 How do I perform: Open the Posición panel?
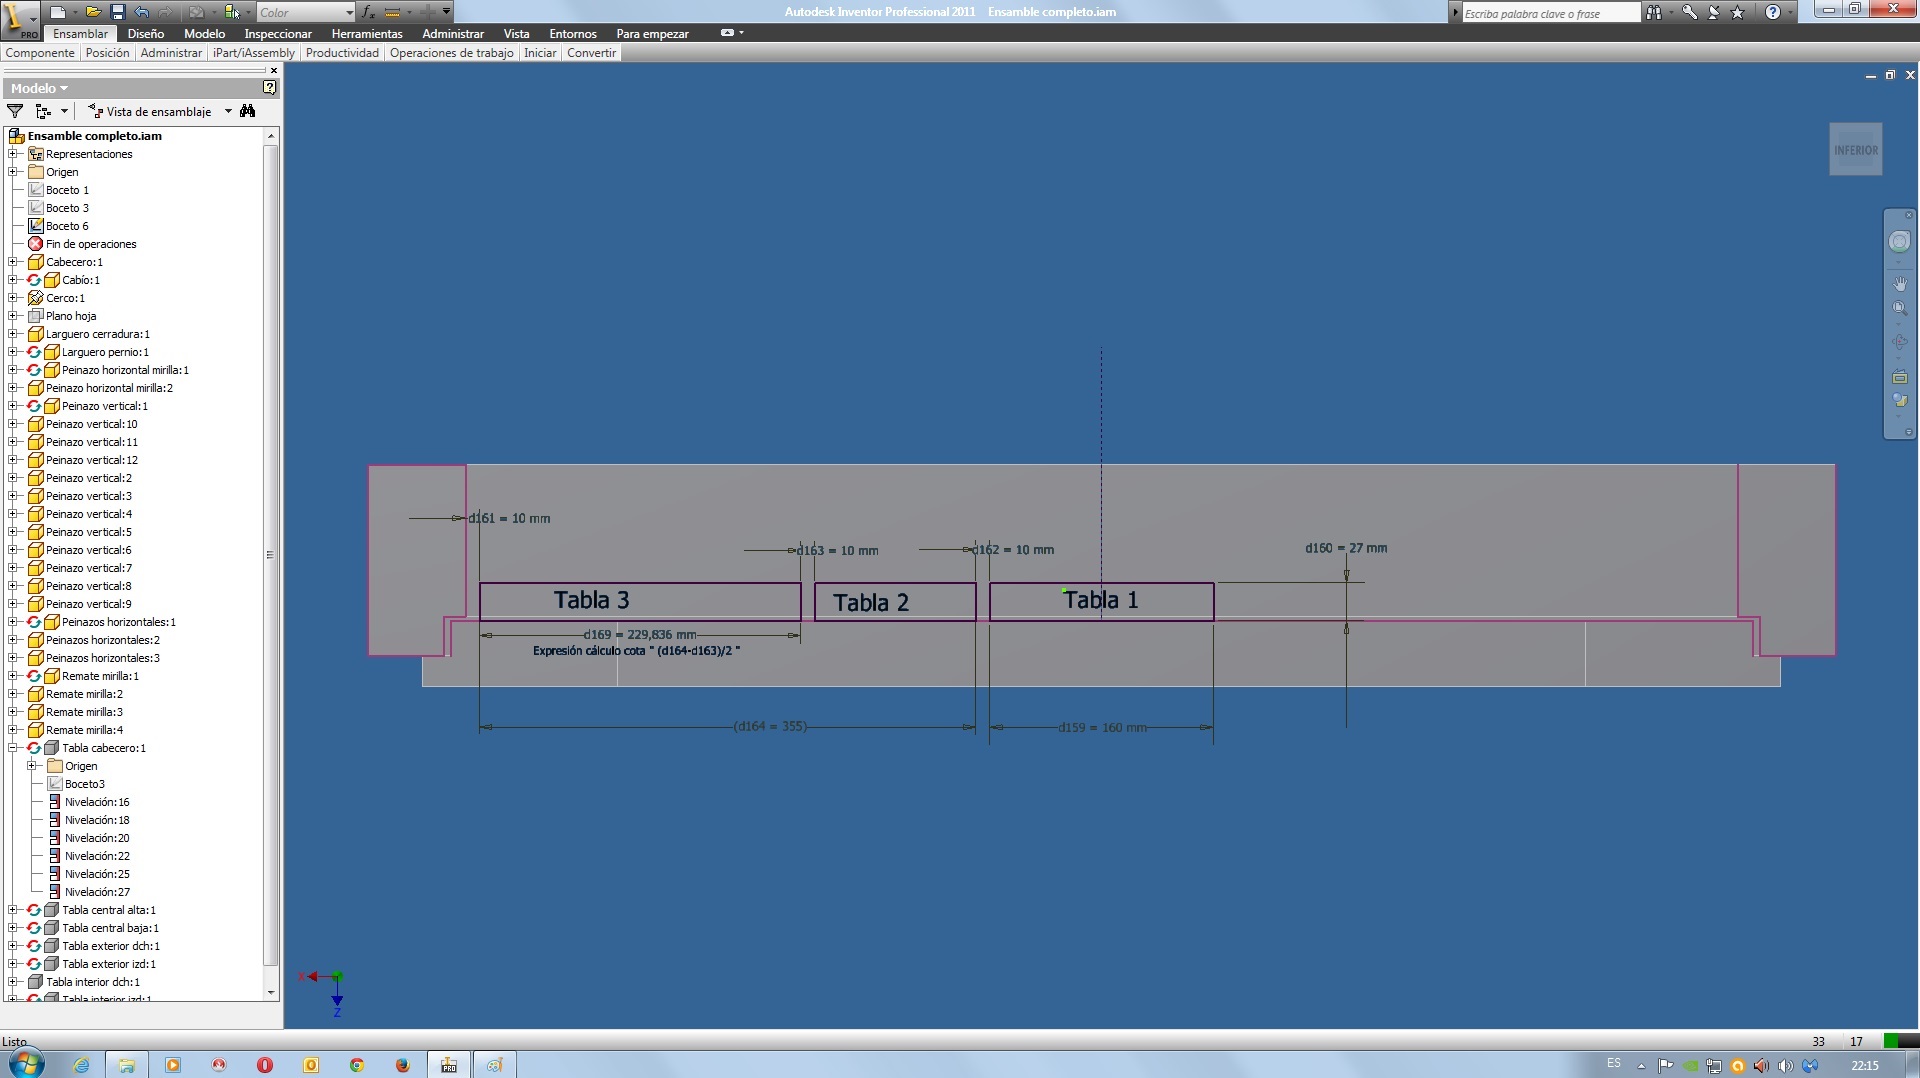107,53
